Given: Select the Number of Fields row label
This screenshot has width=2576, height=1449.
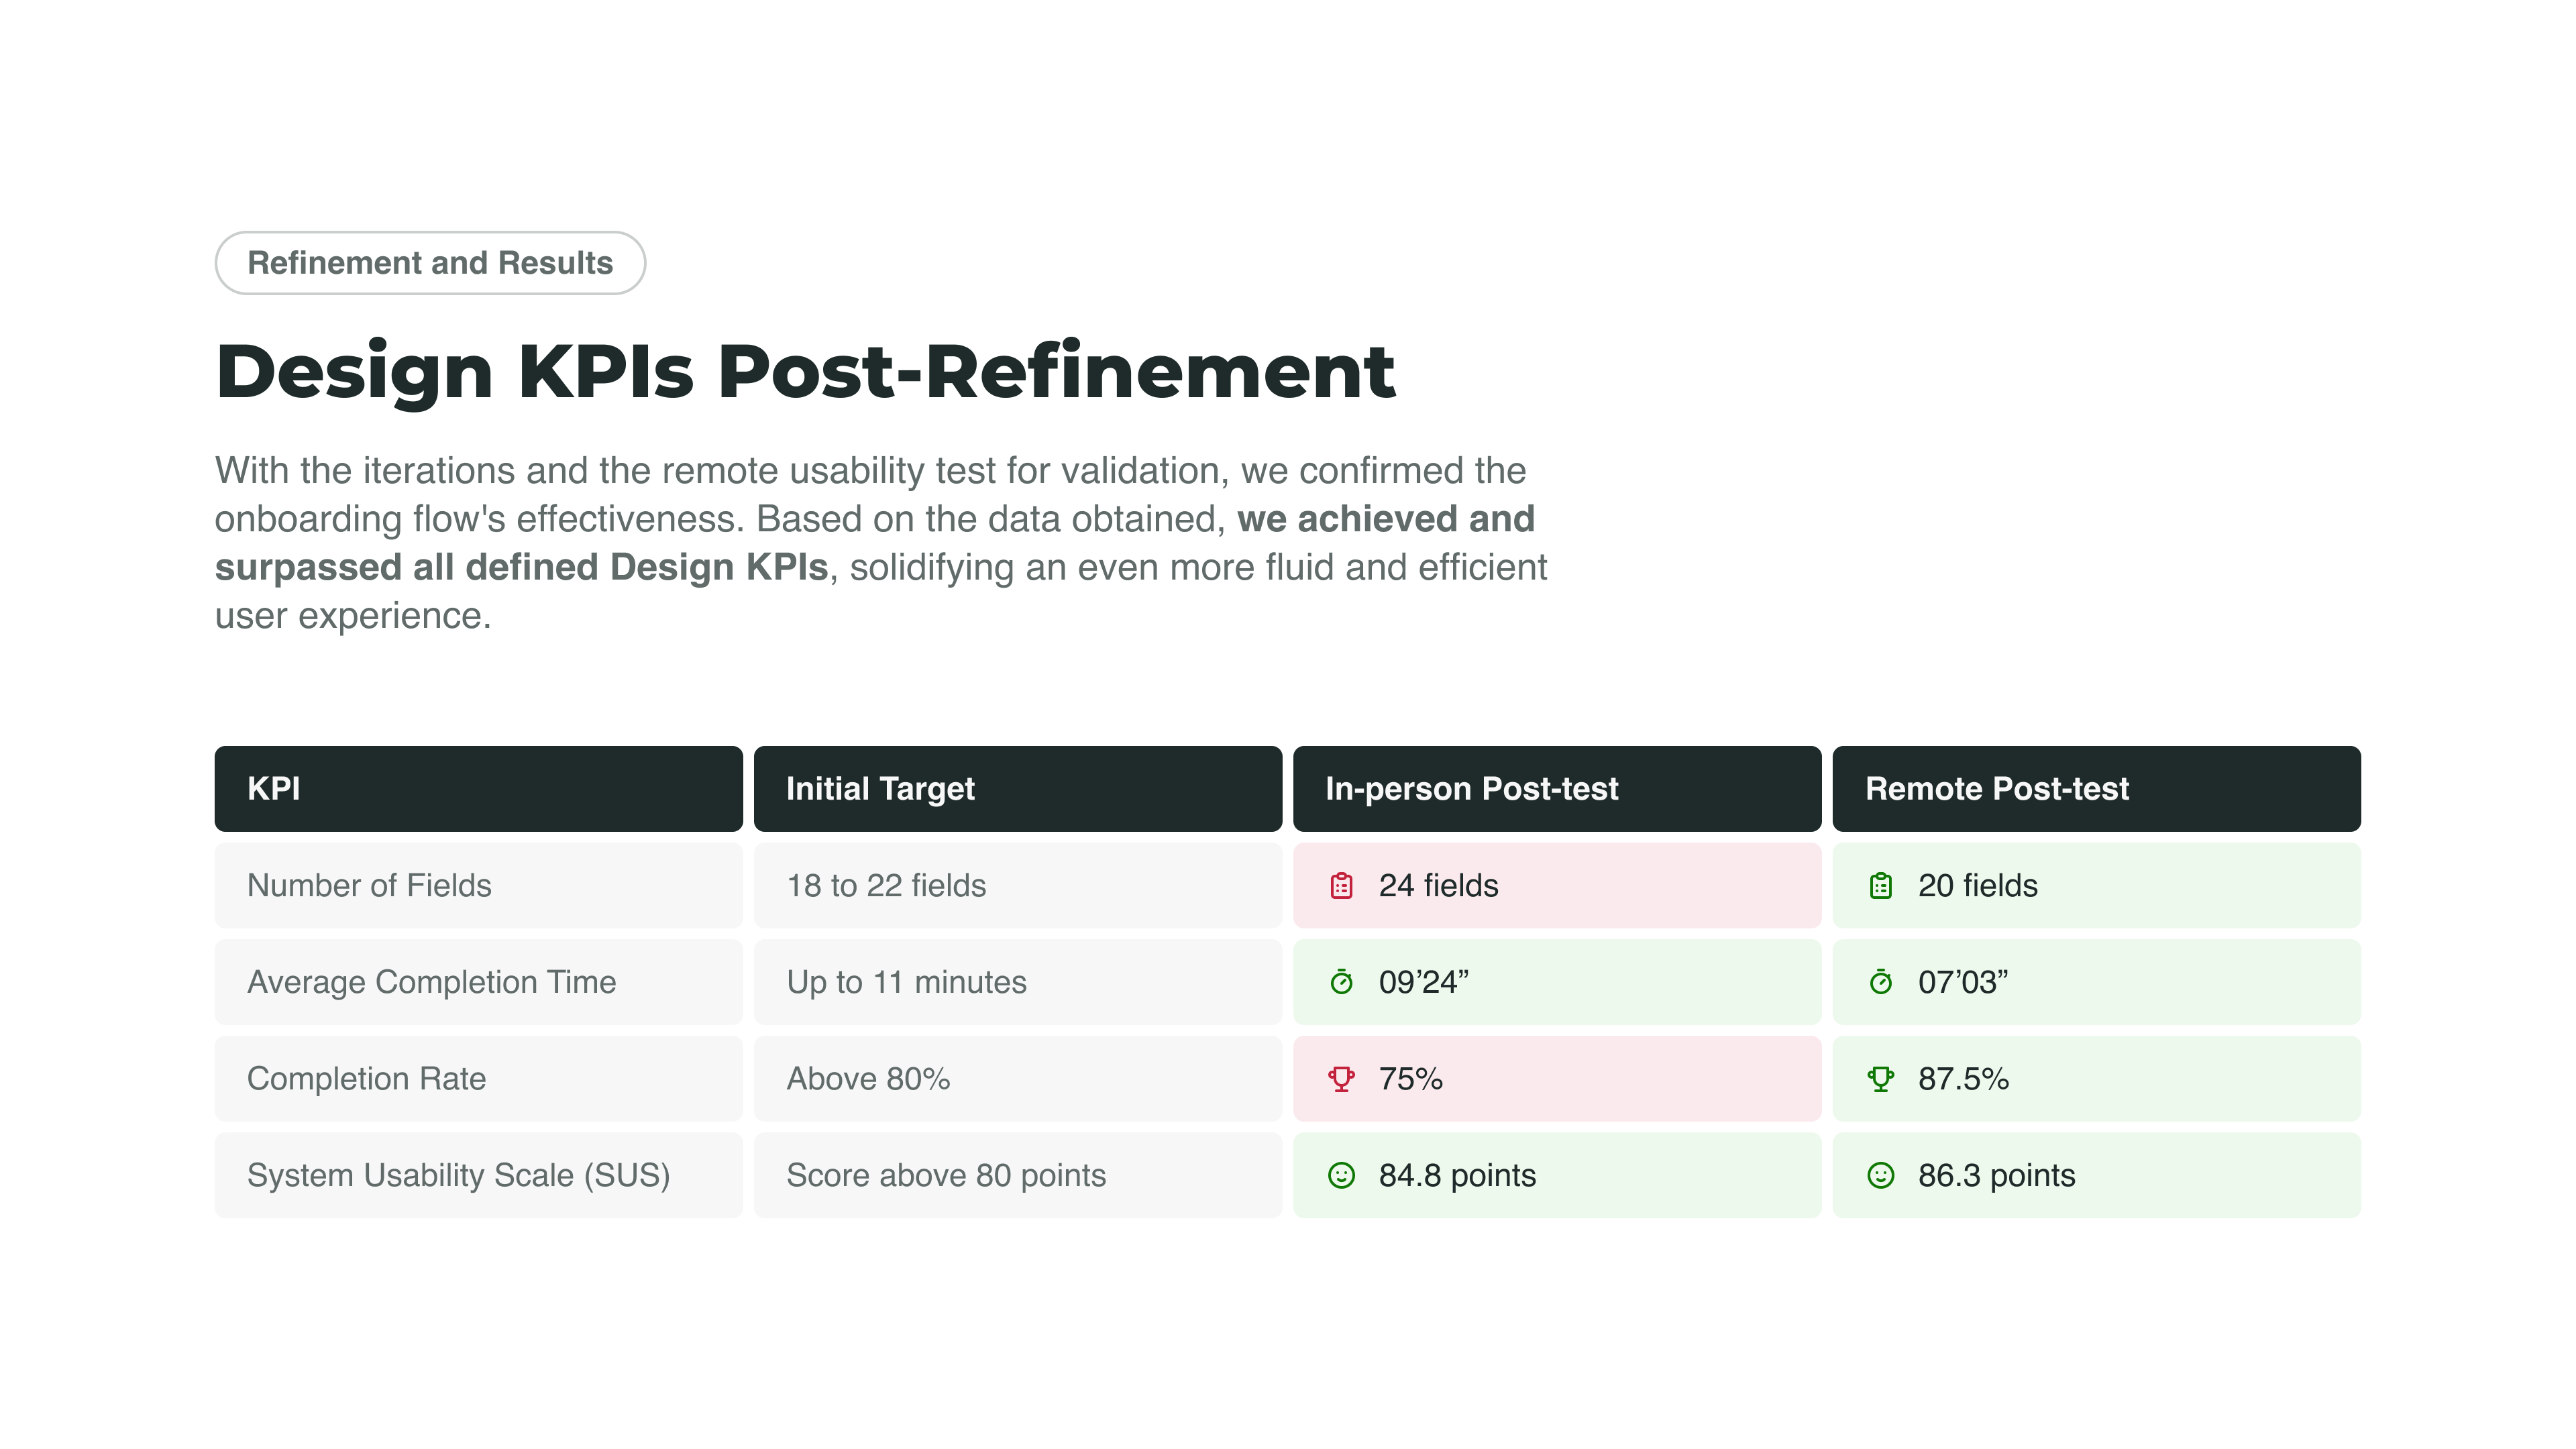Looking at the screenshot, I should 369,886.
